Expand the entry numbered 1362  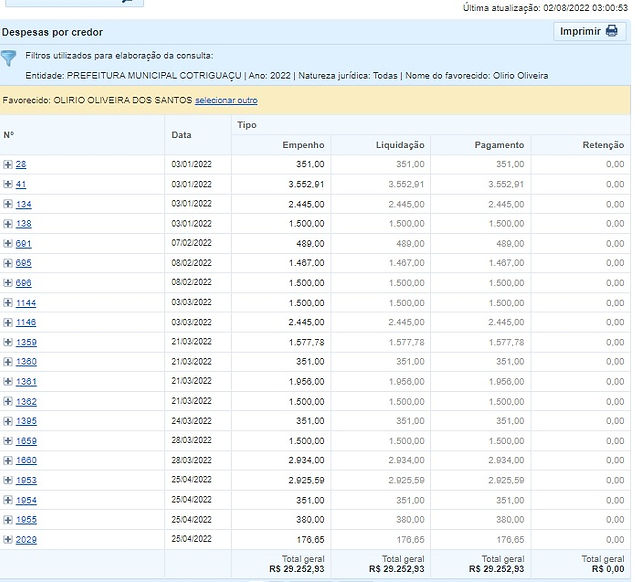[7, 401]
